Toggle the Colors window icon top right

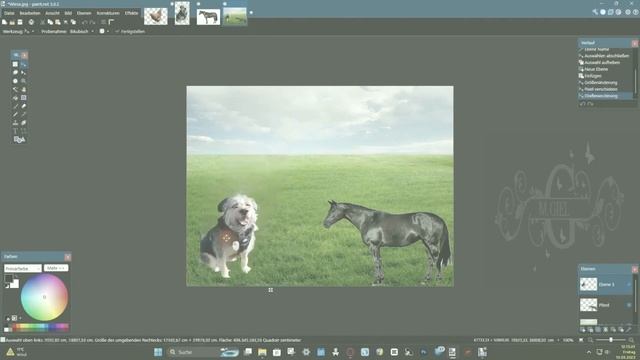coord(618,12)
